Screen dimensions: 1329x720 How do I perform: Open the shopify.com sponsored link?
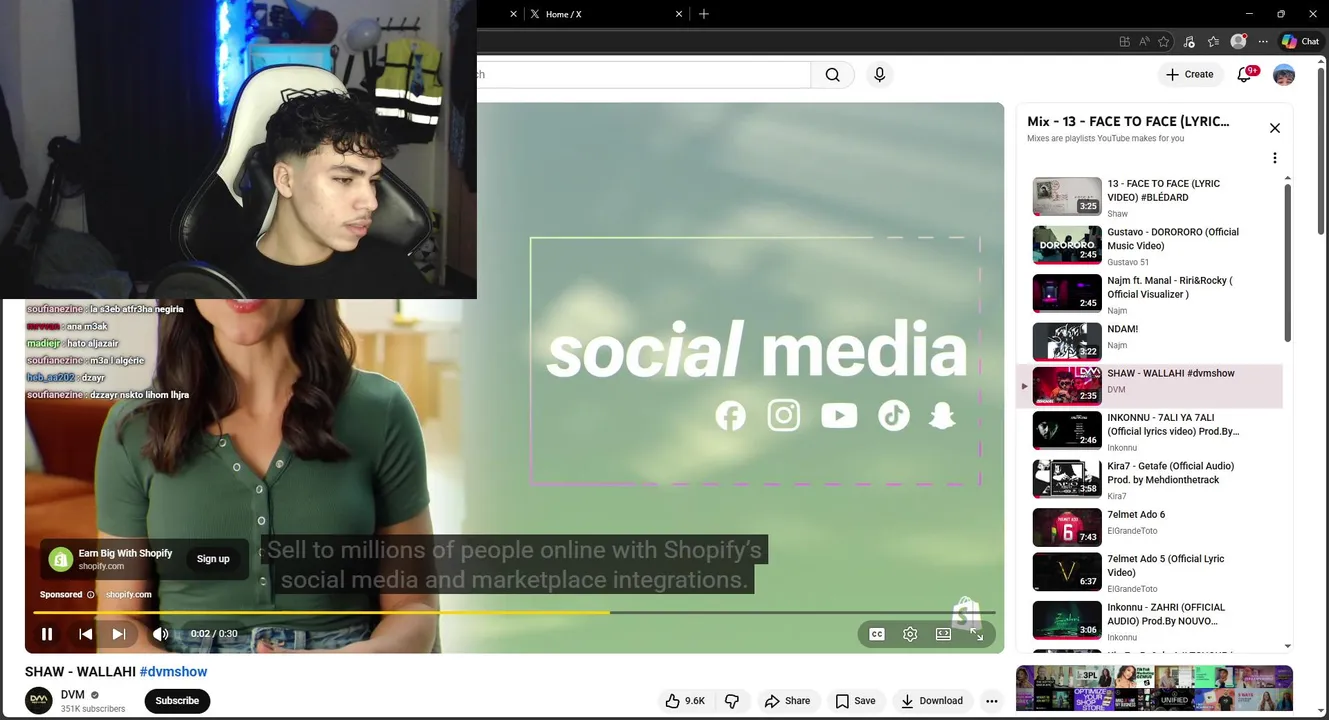click(129, 594)
